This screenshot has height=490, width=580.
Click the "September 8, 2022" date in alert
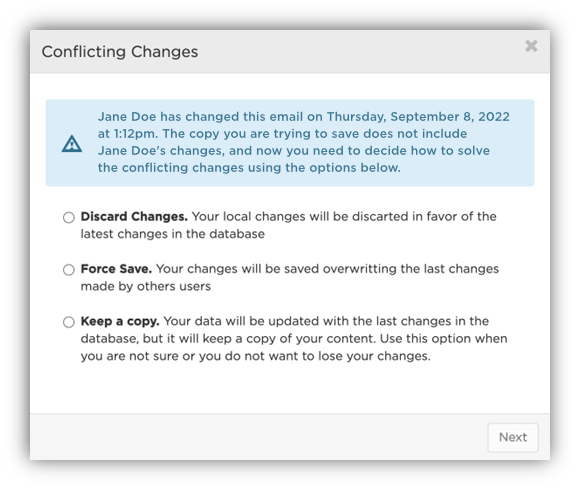pyautogui.click(x=450, y=117)
